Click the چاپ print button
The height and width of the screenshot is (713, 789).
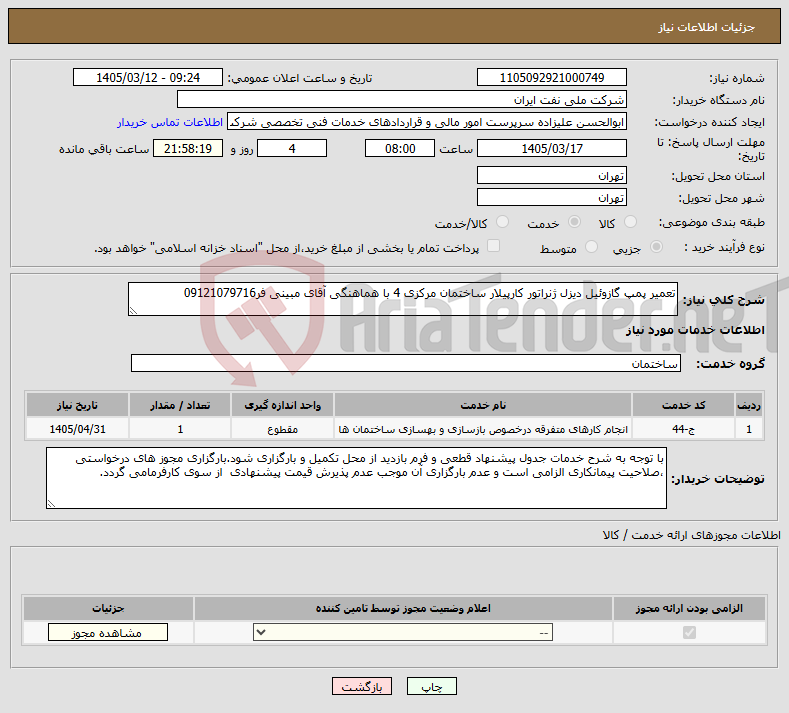432,686
